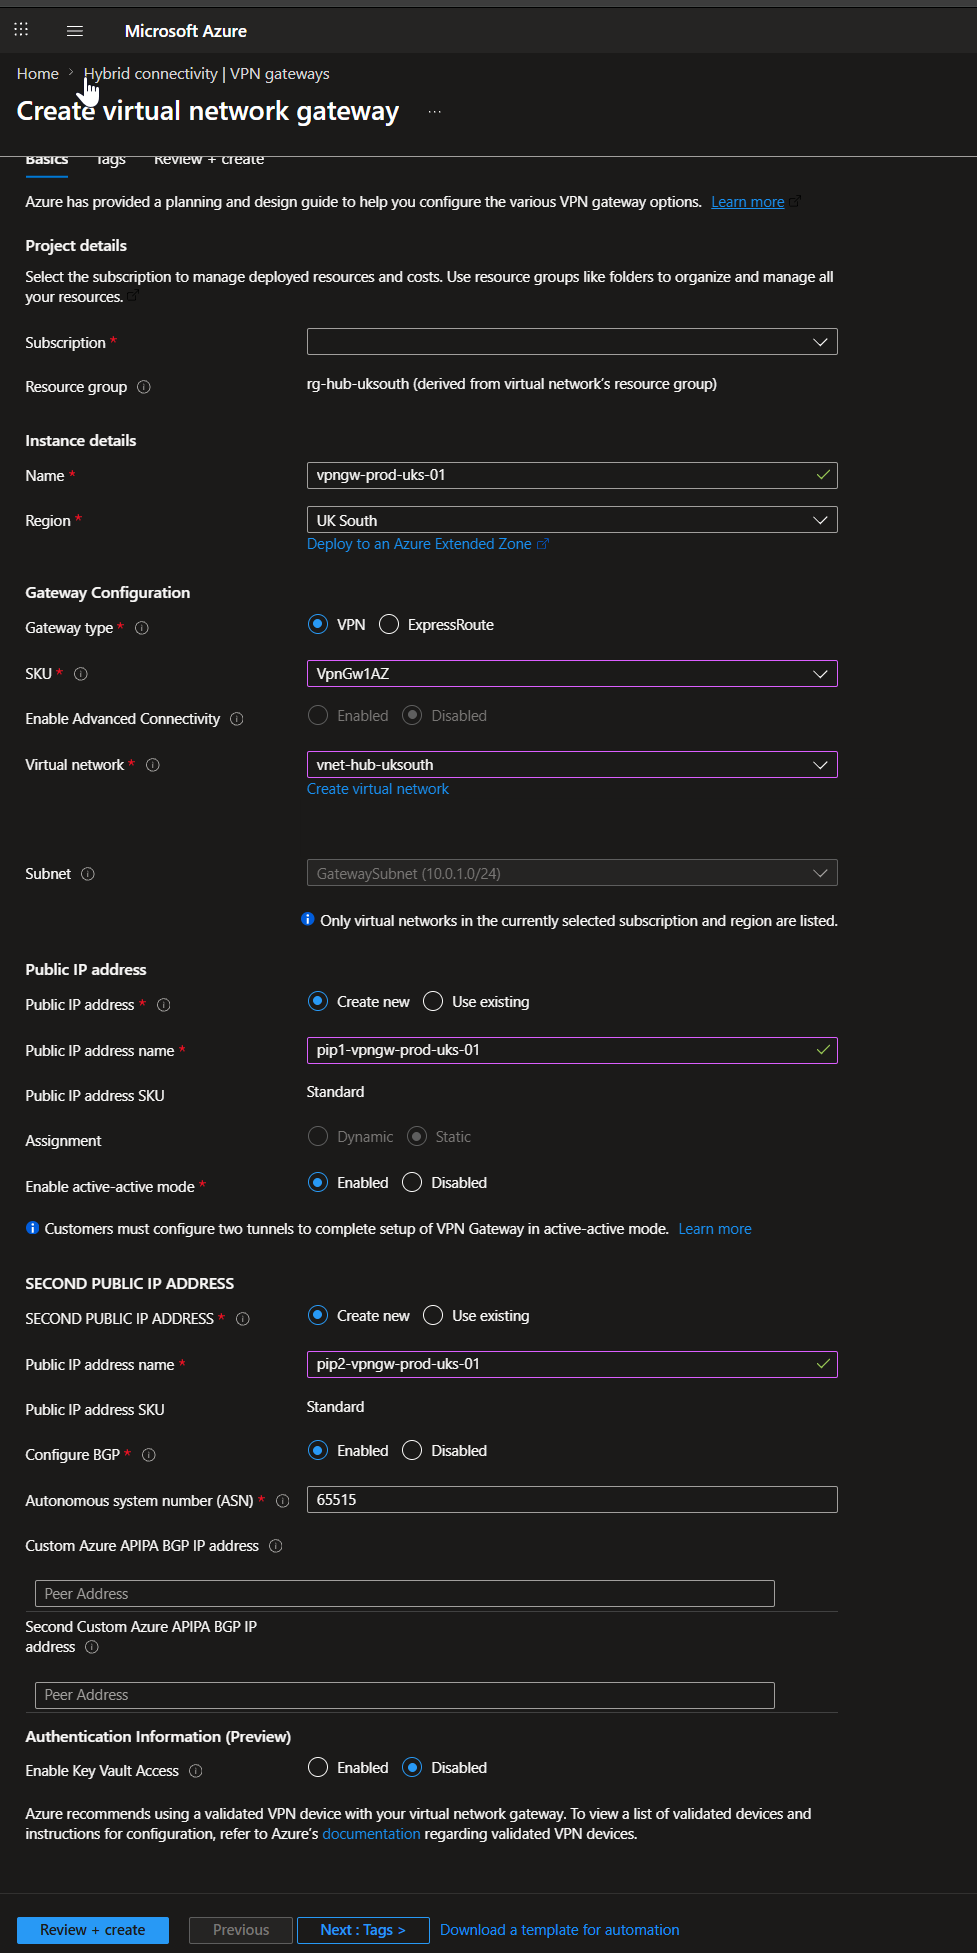Image resolution: width=977 pixels, height=1953 pixels.
Task: Open the Subnet dropdown GatewaySubnet
Action: [572, 873]
